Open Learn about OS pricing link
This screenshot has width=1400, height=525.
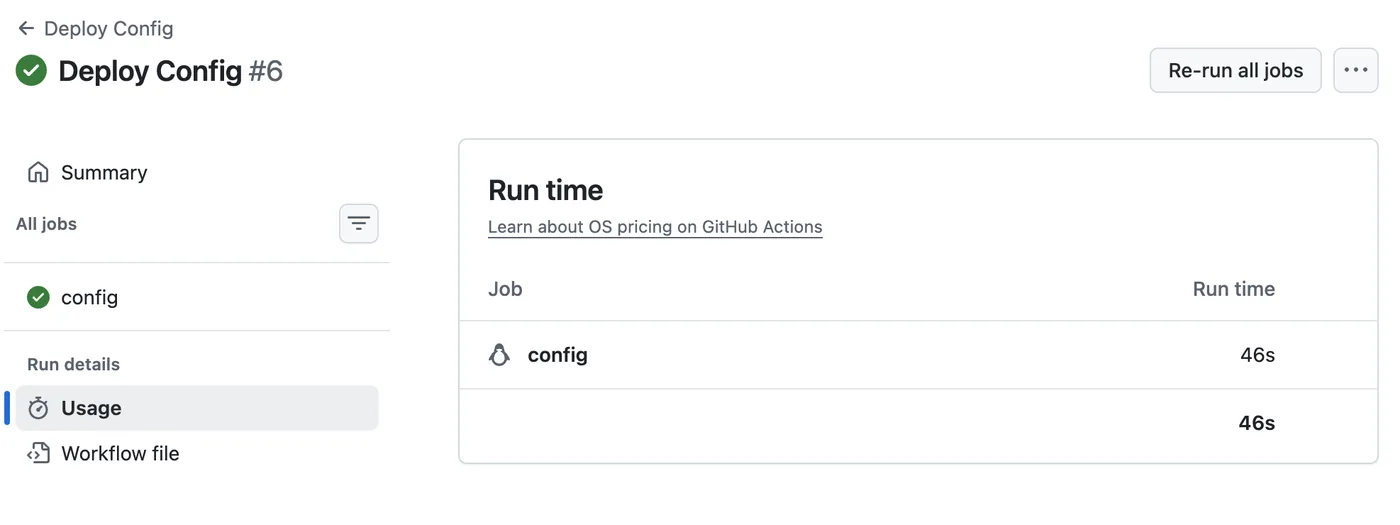tap(655, 227)
